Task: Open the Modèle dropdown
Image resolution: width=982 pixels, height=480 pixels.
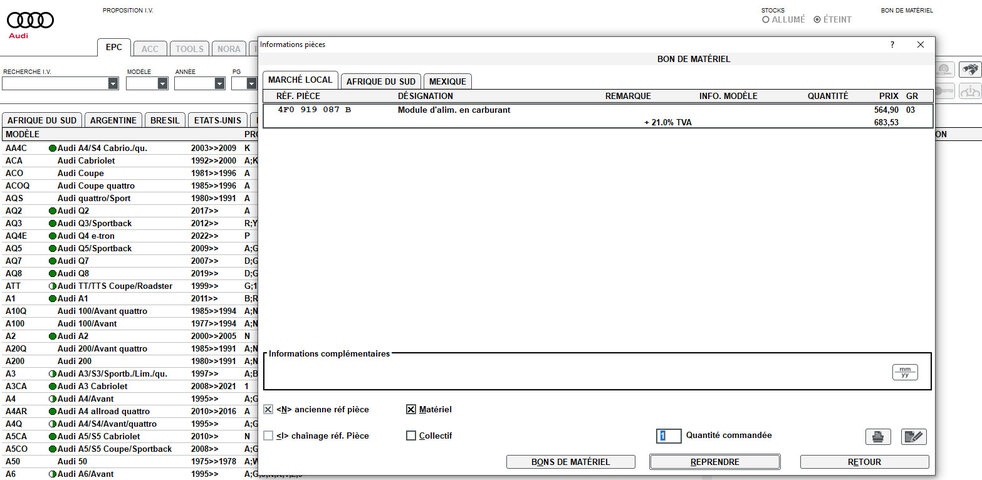Action: click(x=163, y=83)
